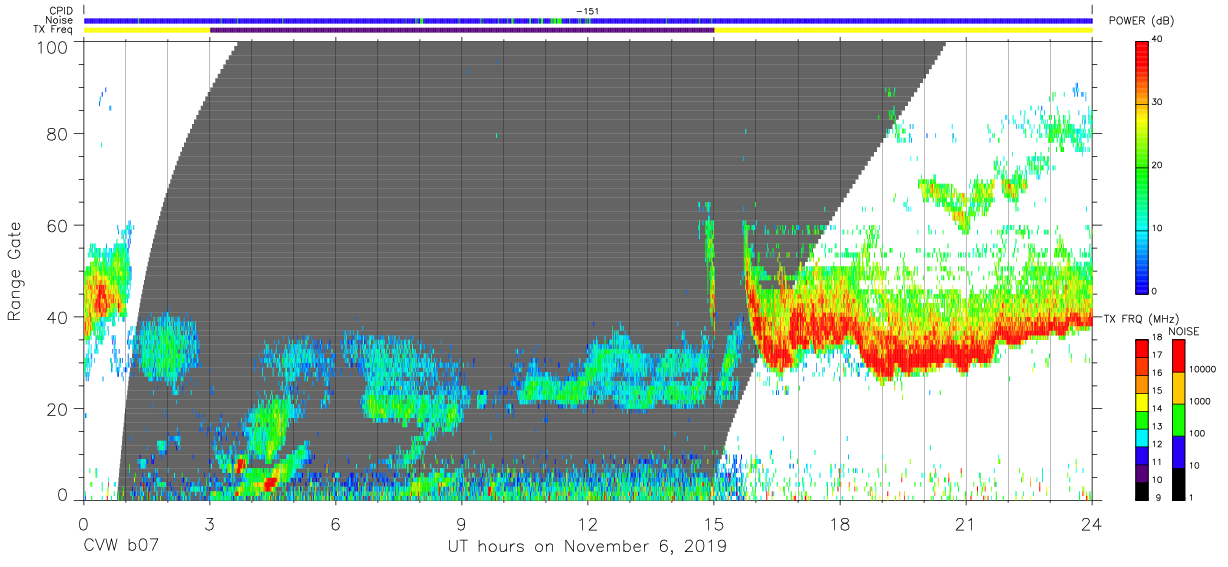The height and width of the screenshot is (567, 1228).
Task: Click the 15 hour tick on the UT axis
Action: [713, 523]
